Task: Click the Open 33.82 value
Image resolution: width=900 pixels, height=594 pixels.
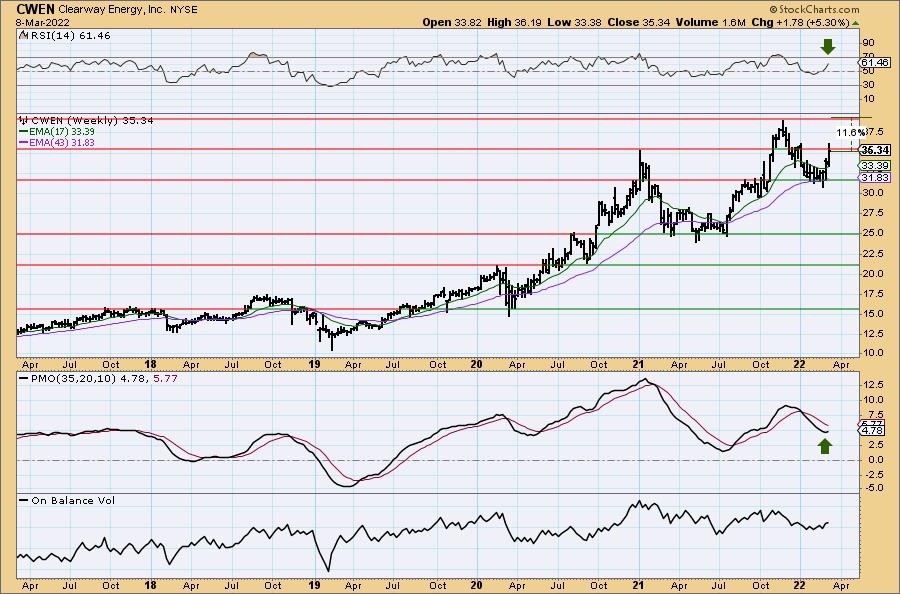Action: click(452, 22)
